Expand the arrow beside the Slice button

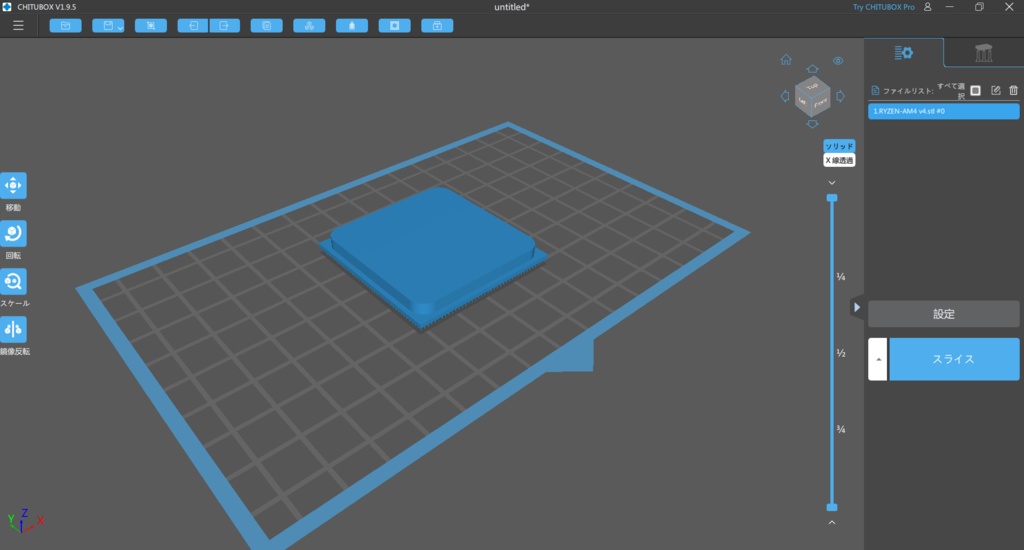point(878,359)
